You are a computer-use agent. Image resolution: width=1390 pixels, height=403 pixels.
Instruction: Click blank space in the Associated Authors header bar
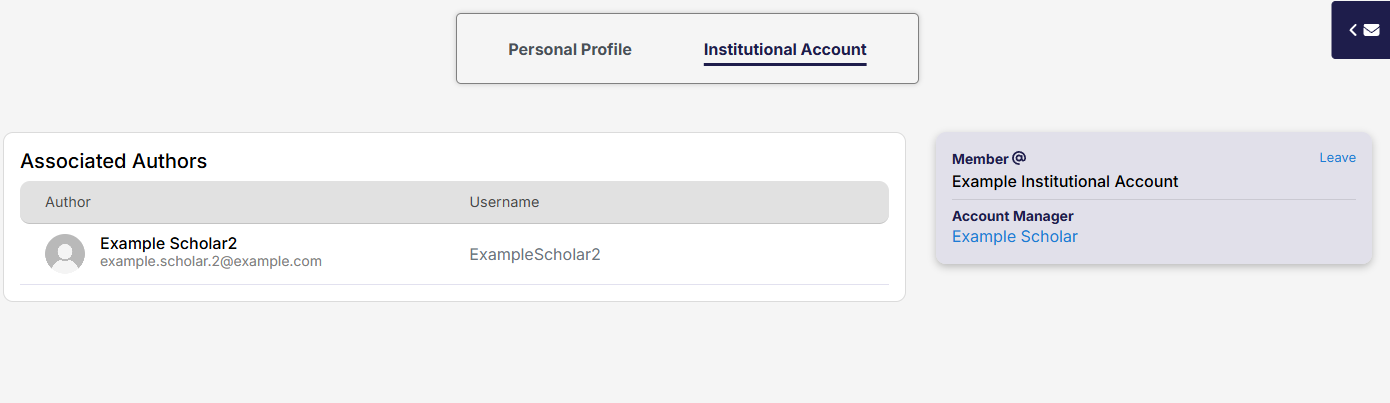[x=700, y=202]
